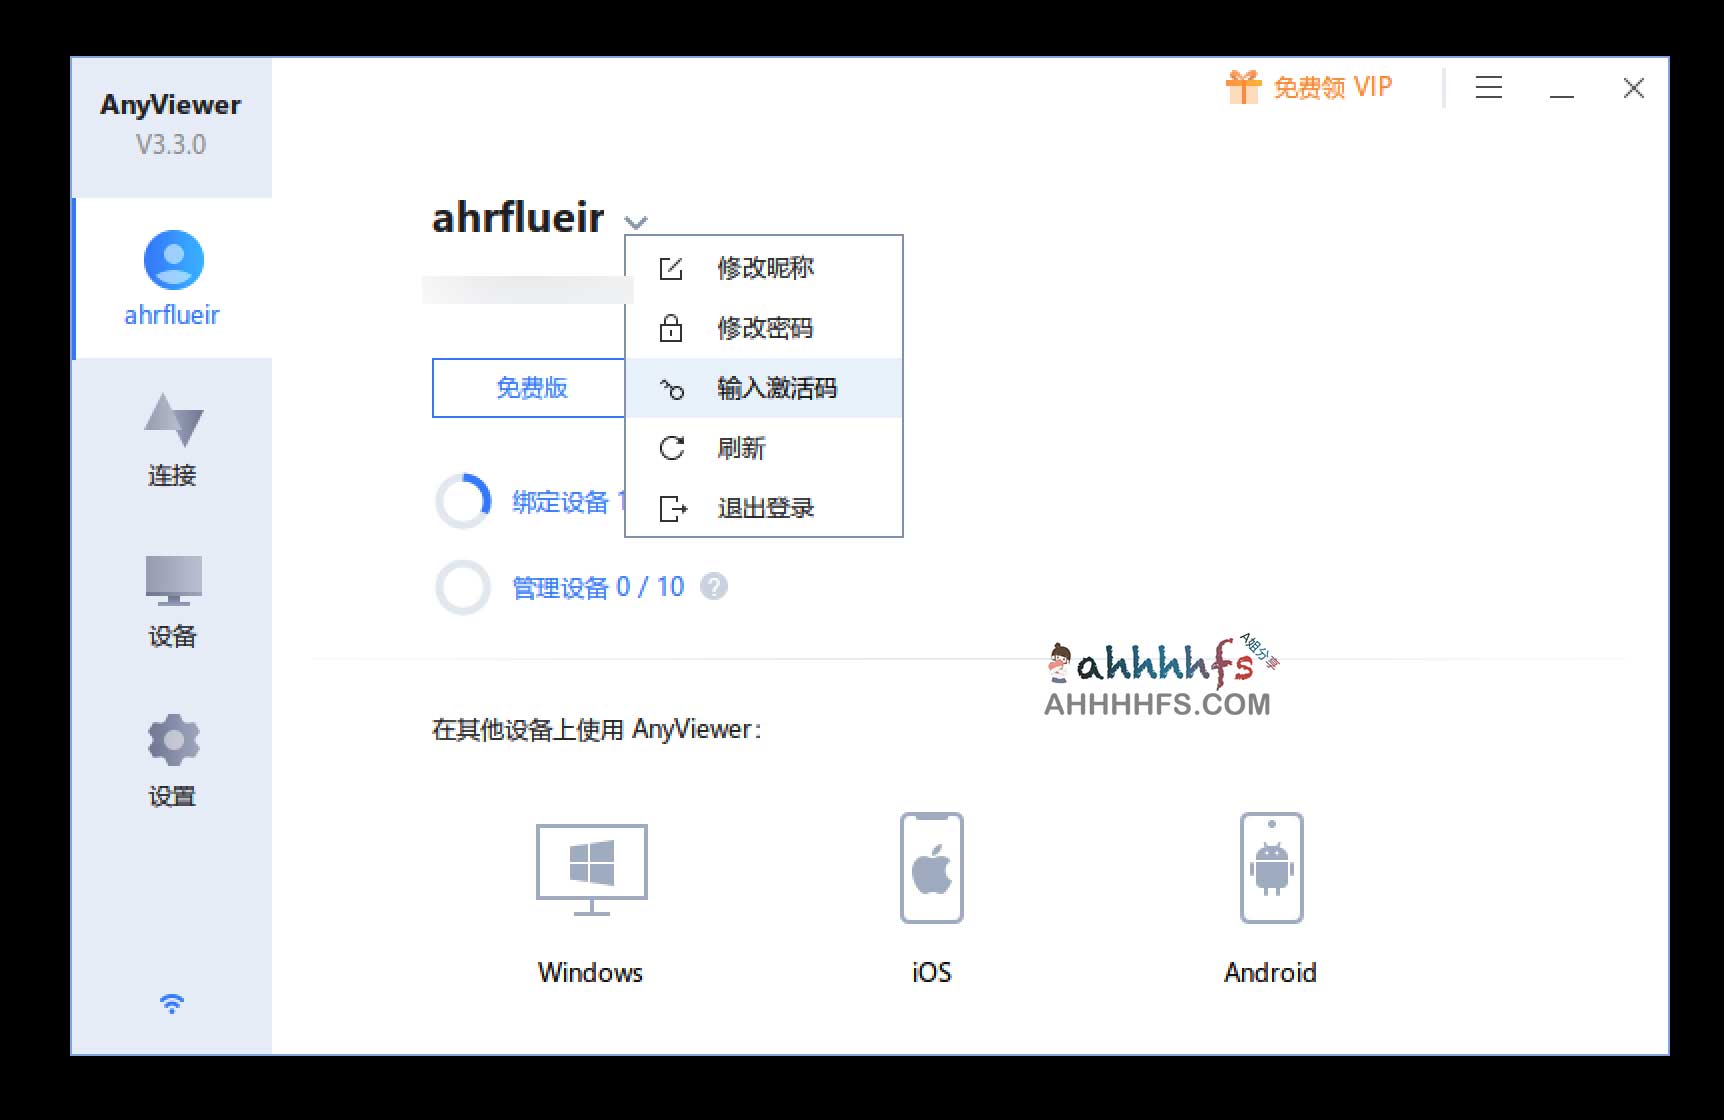Click the 管理设备 0/10 progress circle

pyautogui.click(x=463, y=587)
